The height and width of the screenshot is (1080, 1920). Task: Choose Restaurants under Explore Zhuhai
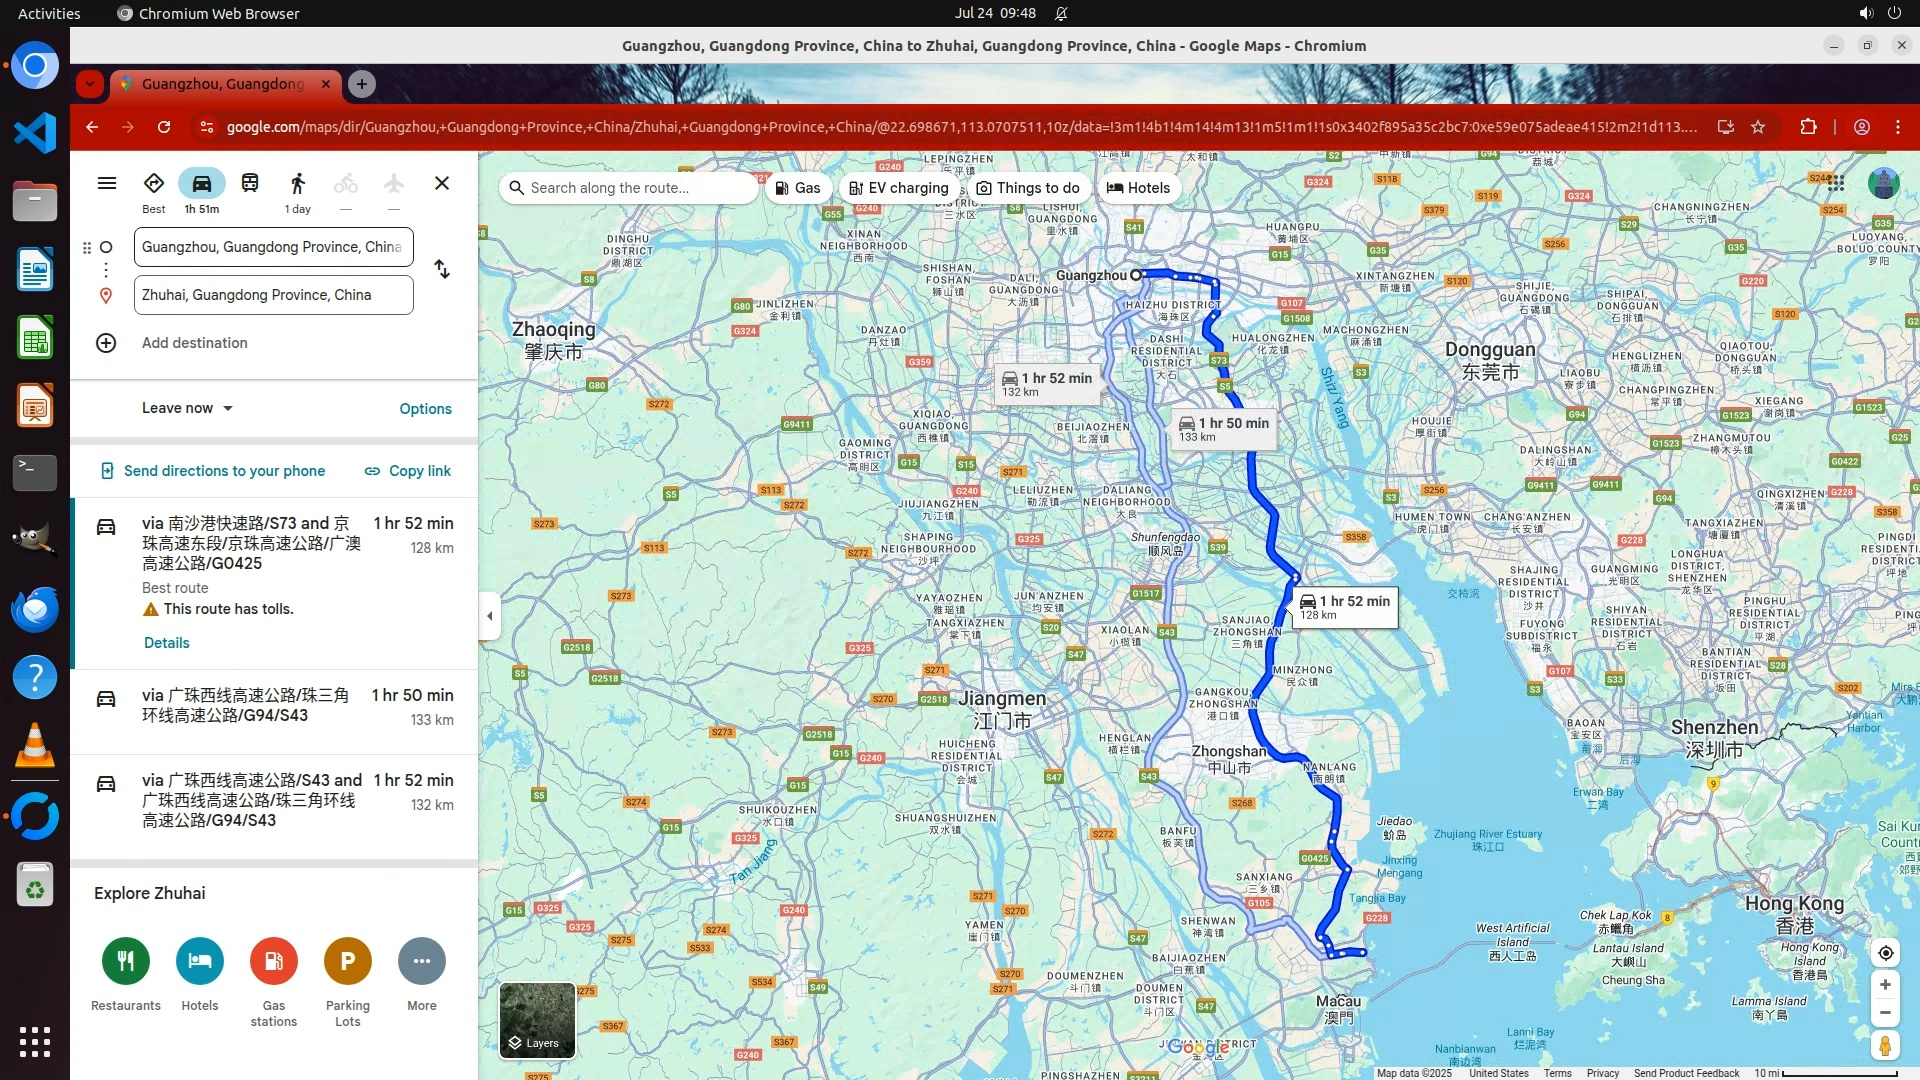126,961
